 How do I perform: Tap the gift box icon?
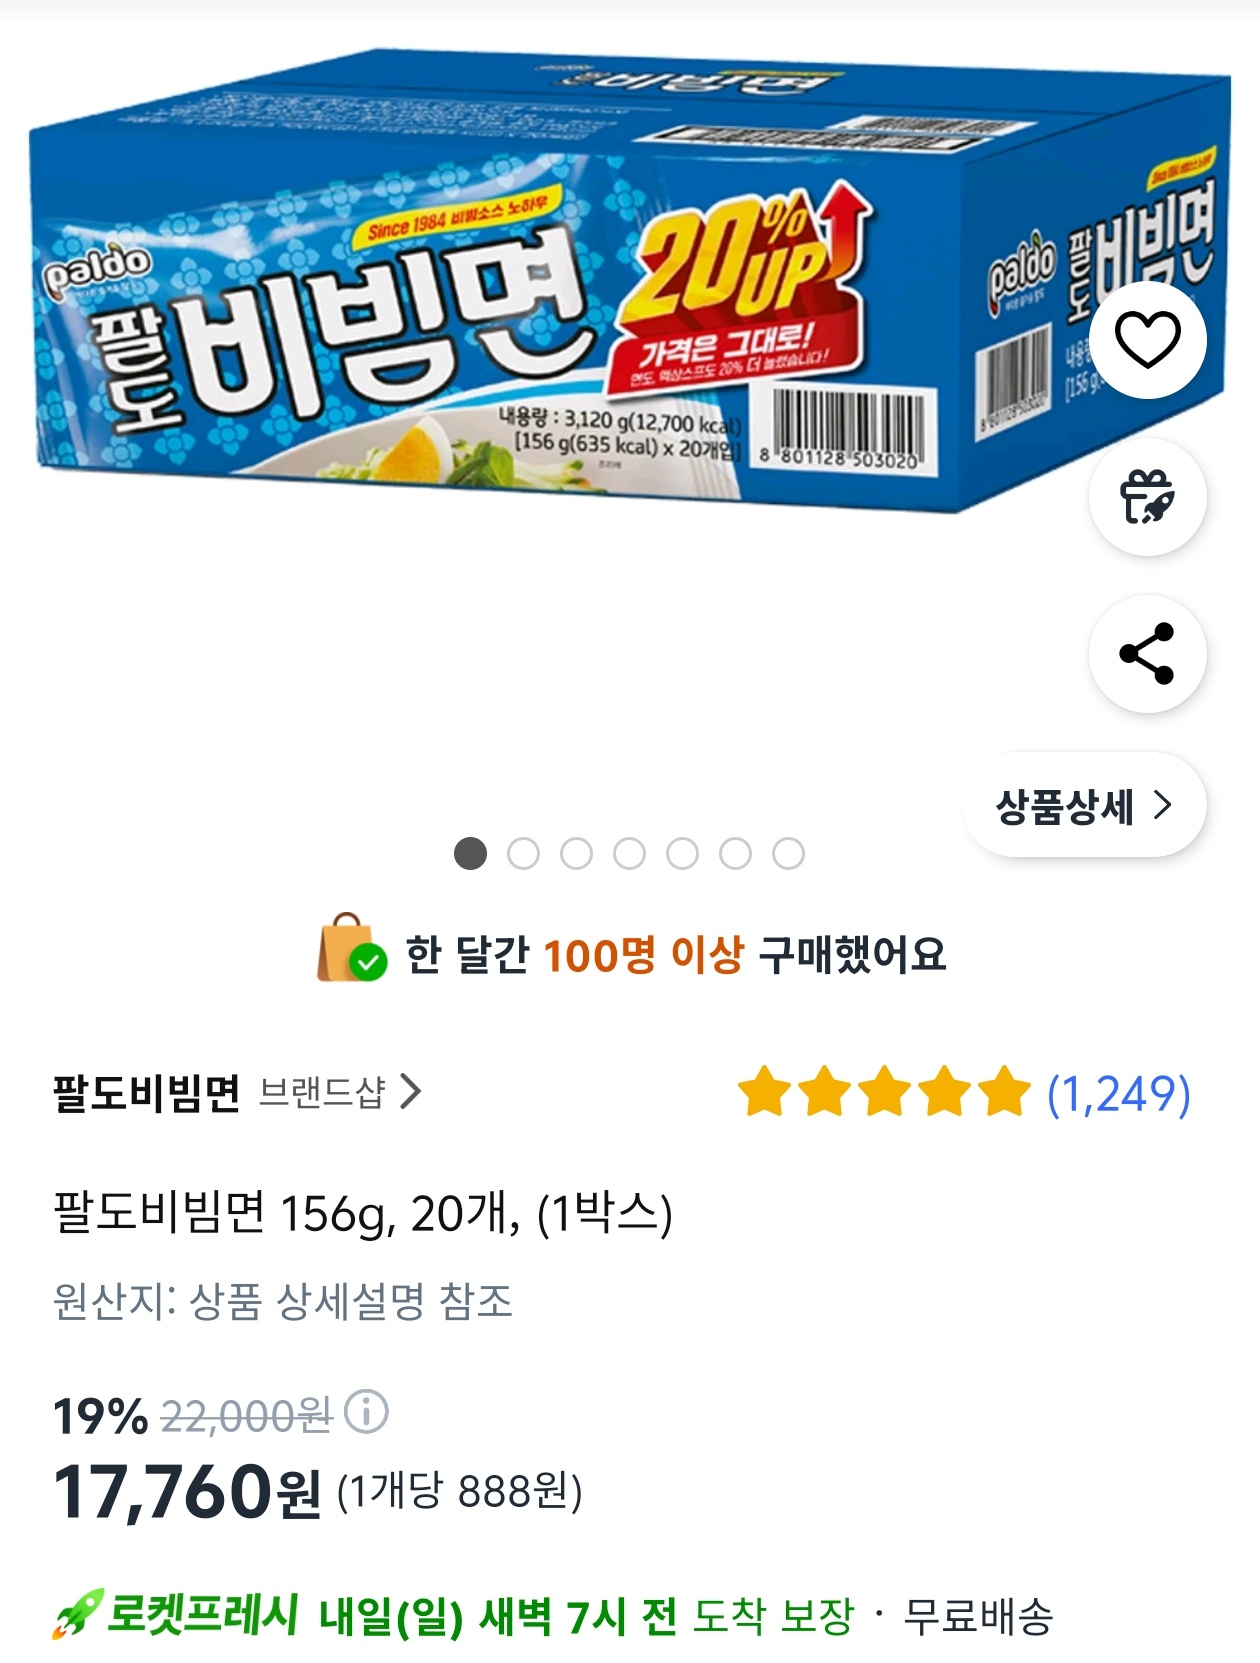tap(1147, 497)
